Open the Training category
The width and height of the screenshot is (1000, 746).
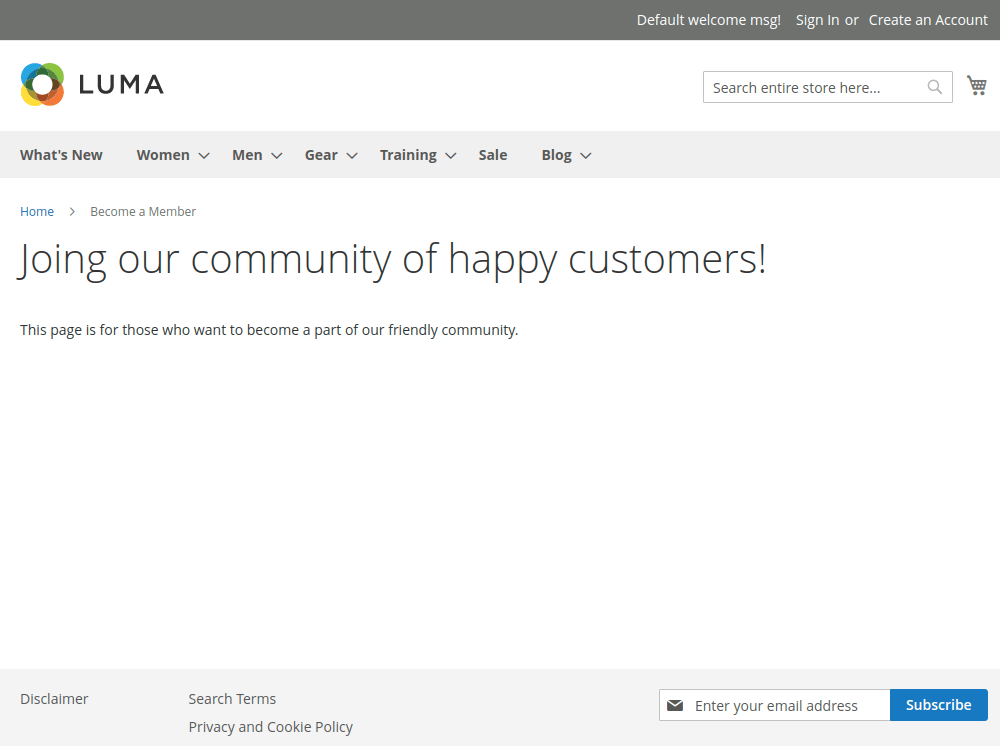point(408,155)
